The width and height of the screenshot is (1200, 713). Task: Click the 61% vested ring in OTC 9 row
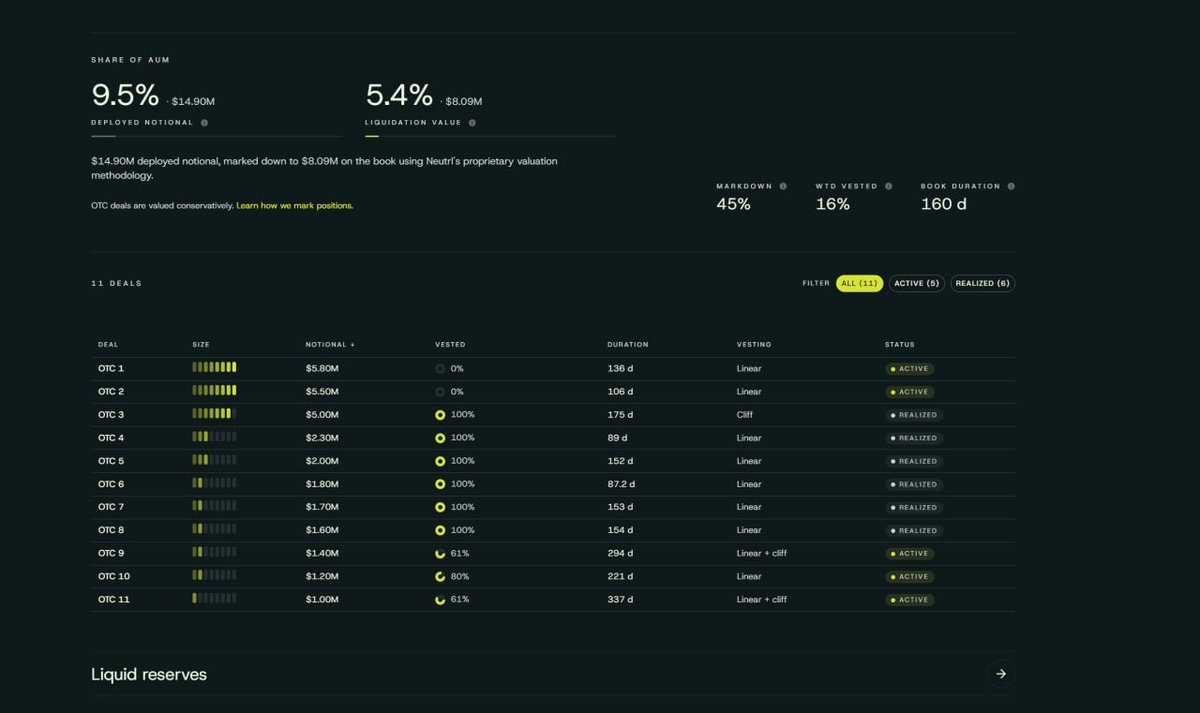click(440, 553)
